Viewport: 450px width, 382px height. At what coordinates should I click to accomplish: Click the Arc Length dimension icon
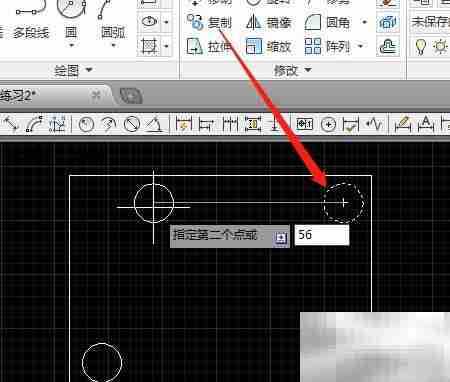[35, 124]
